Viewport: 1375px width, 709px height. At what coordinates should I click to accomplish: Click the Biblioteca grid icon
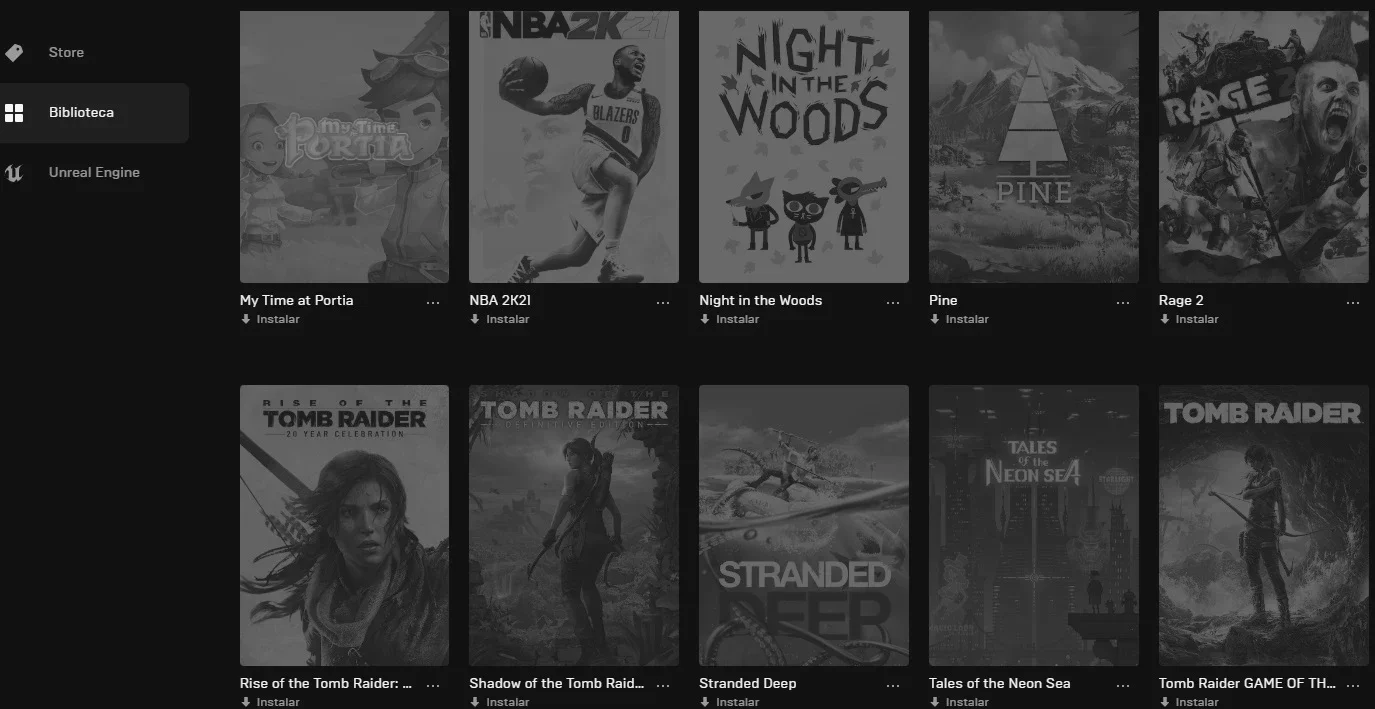click(14, 112)
